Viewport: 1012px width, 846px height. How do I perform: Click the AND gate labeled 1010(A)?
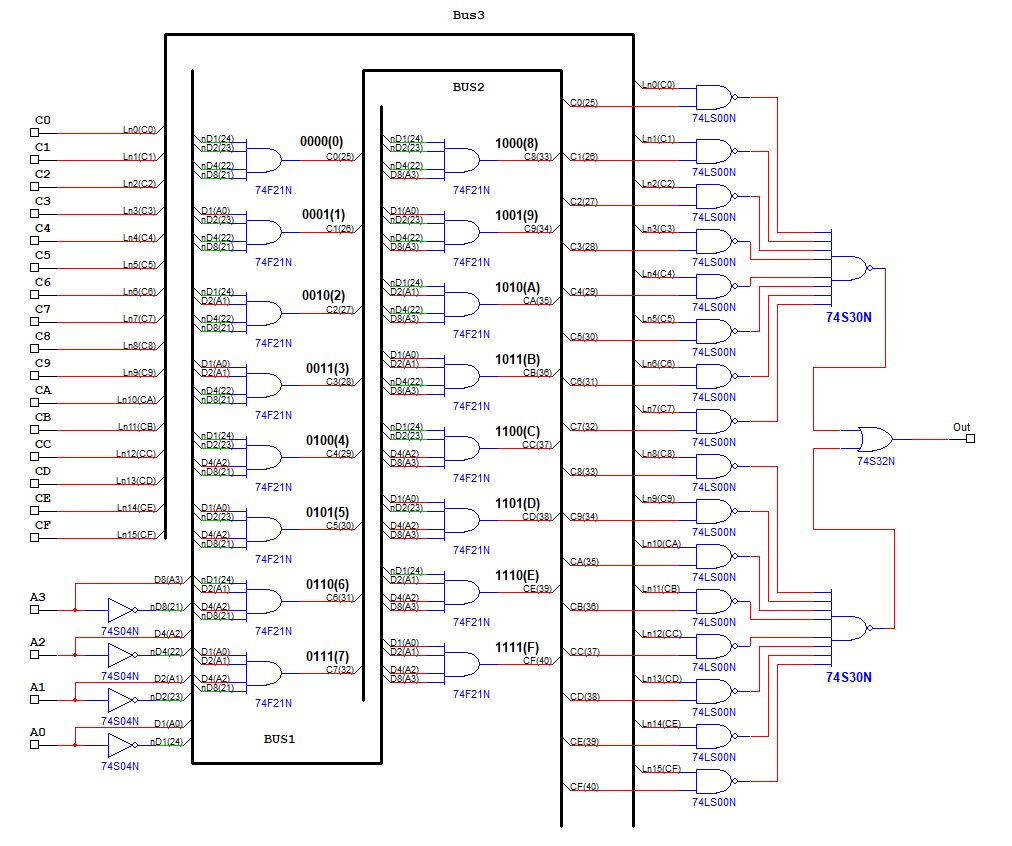click(x=461, y=302)
